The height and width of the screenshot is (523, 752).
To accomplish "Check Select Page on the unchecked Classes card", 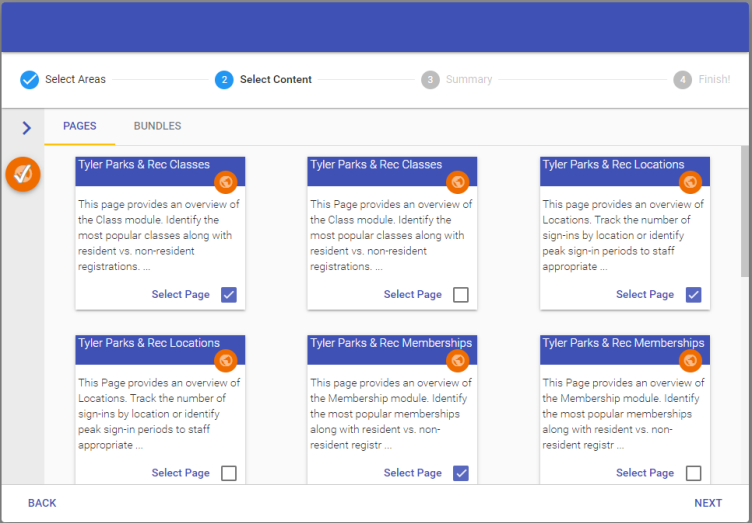I will pos(461,295).
